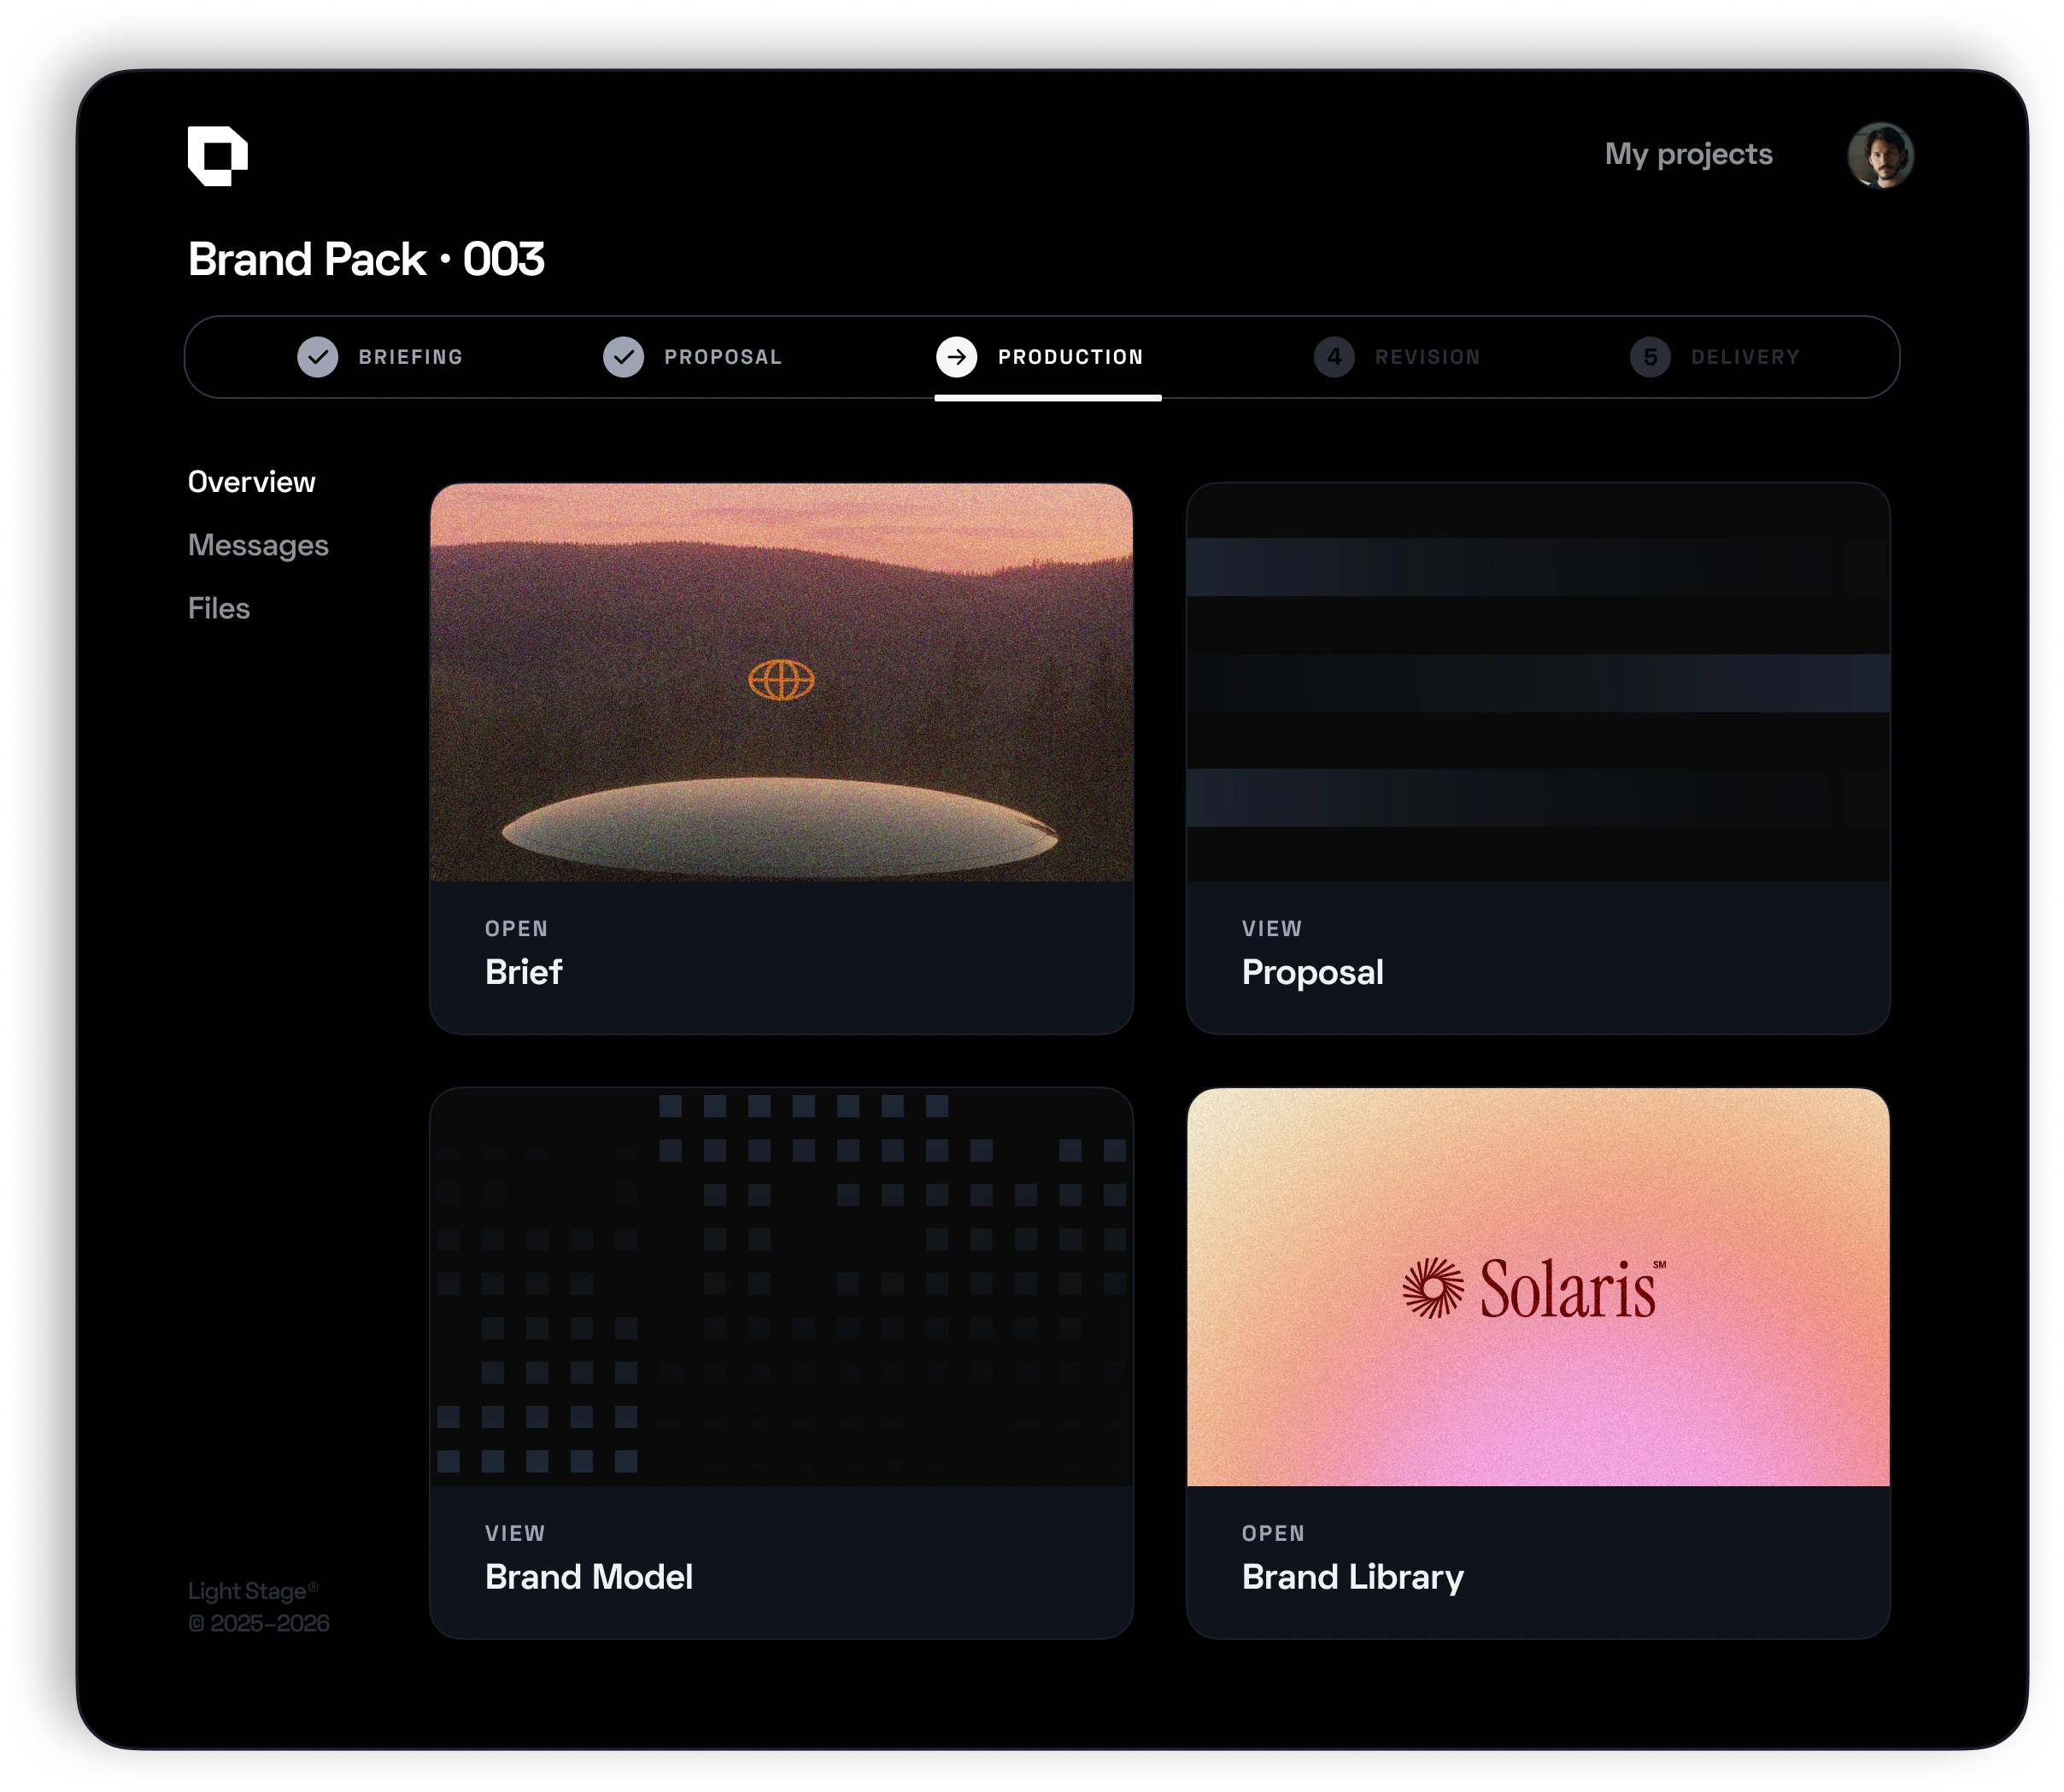Click the Proposal step checkmark icon

(x=623, y=357)
